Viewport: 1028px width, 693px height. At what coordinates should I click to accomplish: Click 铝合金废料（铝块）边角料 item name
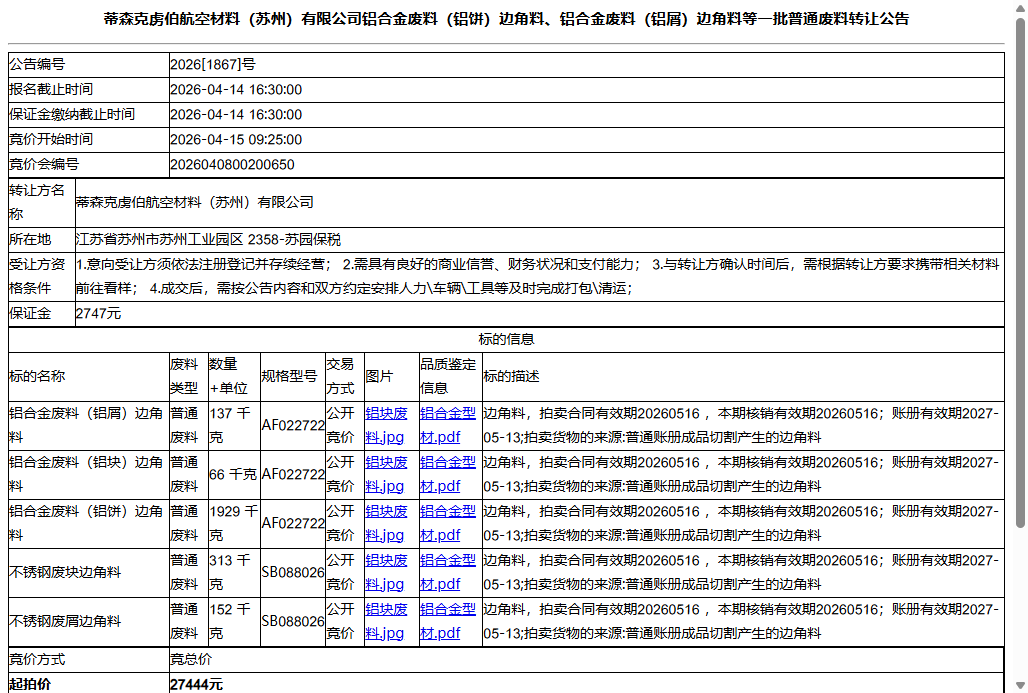86,475
